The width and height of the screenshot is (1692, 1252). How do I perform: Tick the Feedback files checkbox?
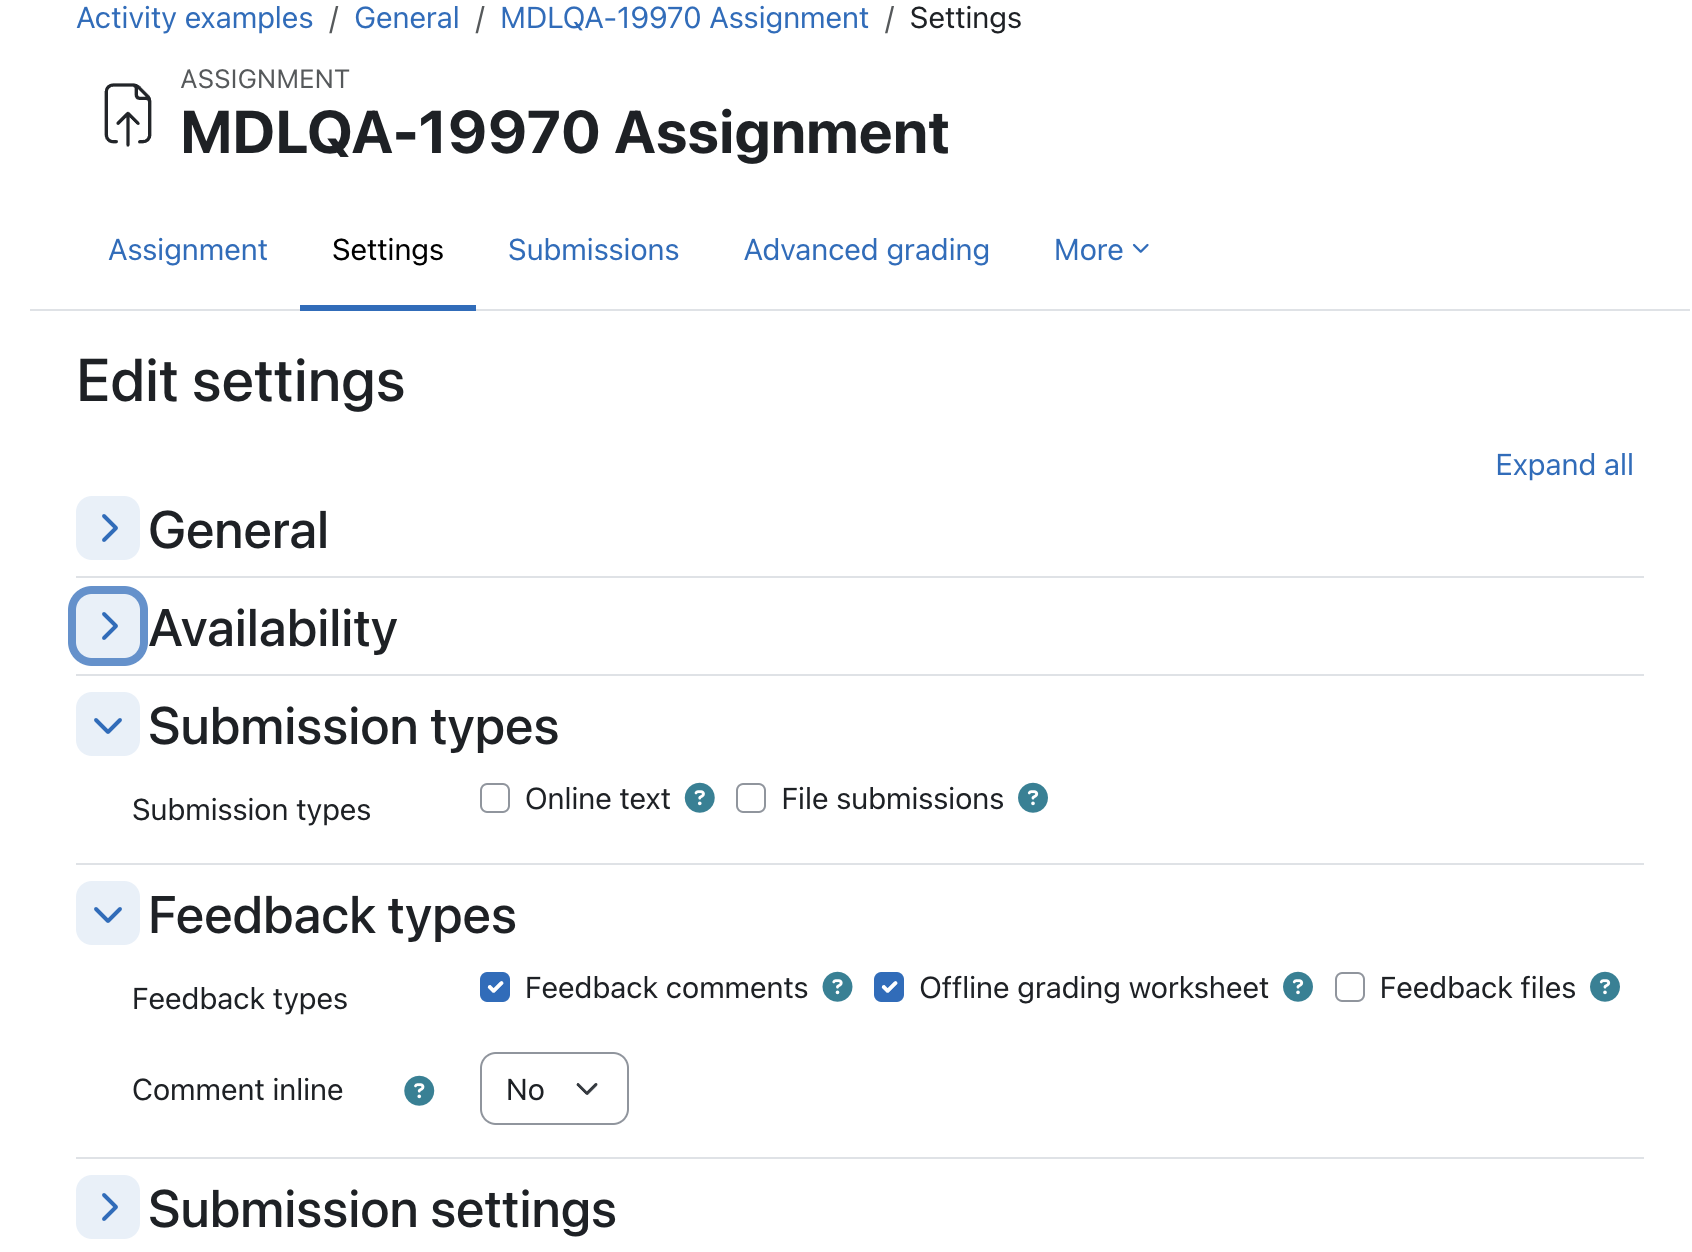[1350, 987]
